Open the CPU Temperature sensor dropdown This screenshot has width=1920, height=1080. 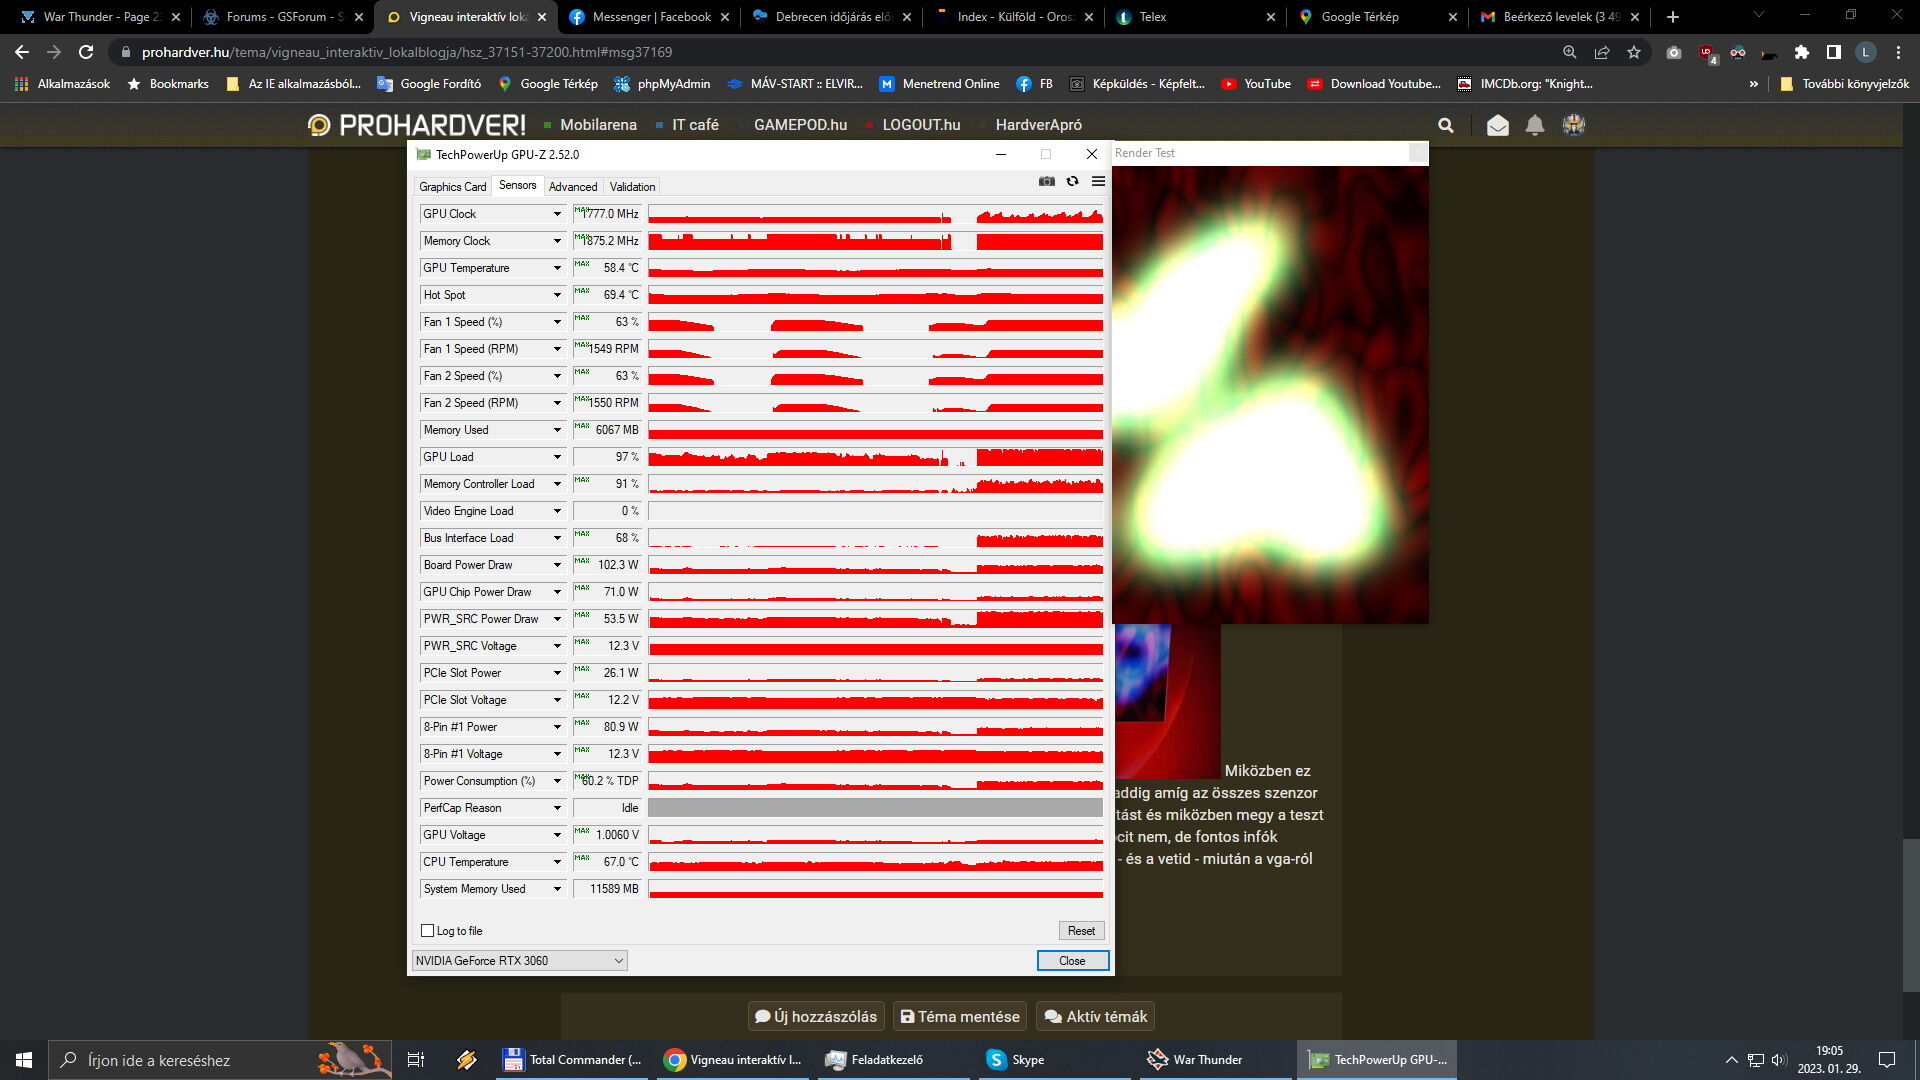(x=557, y=862)
